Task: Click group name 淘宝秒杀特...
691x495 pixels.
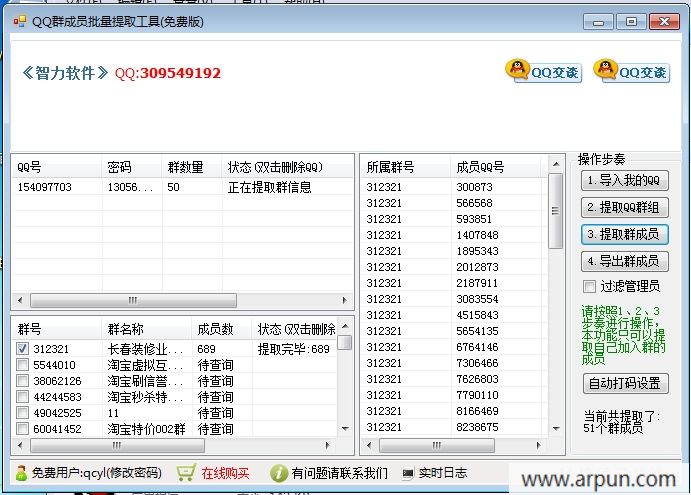Action: pyautogui.click(x=145, y=397)
